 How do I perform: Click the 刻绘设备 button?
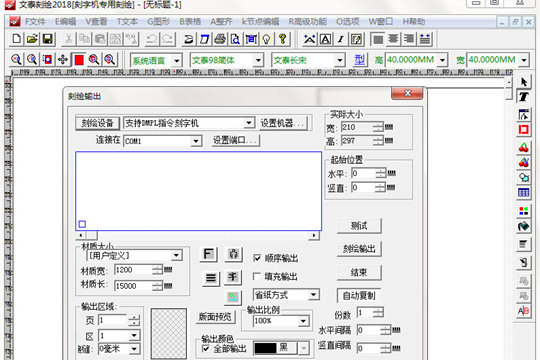[97, 123]
